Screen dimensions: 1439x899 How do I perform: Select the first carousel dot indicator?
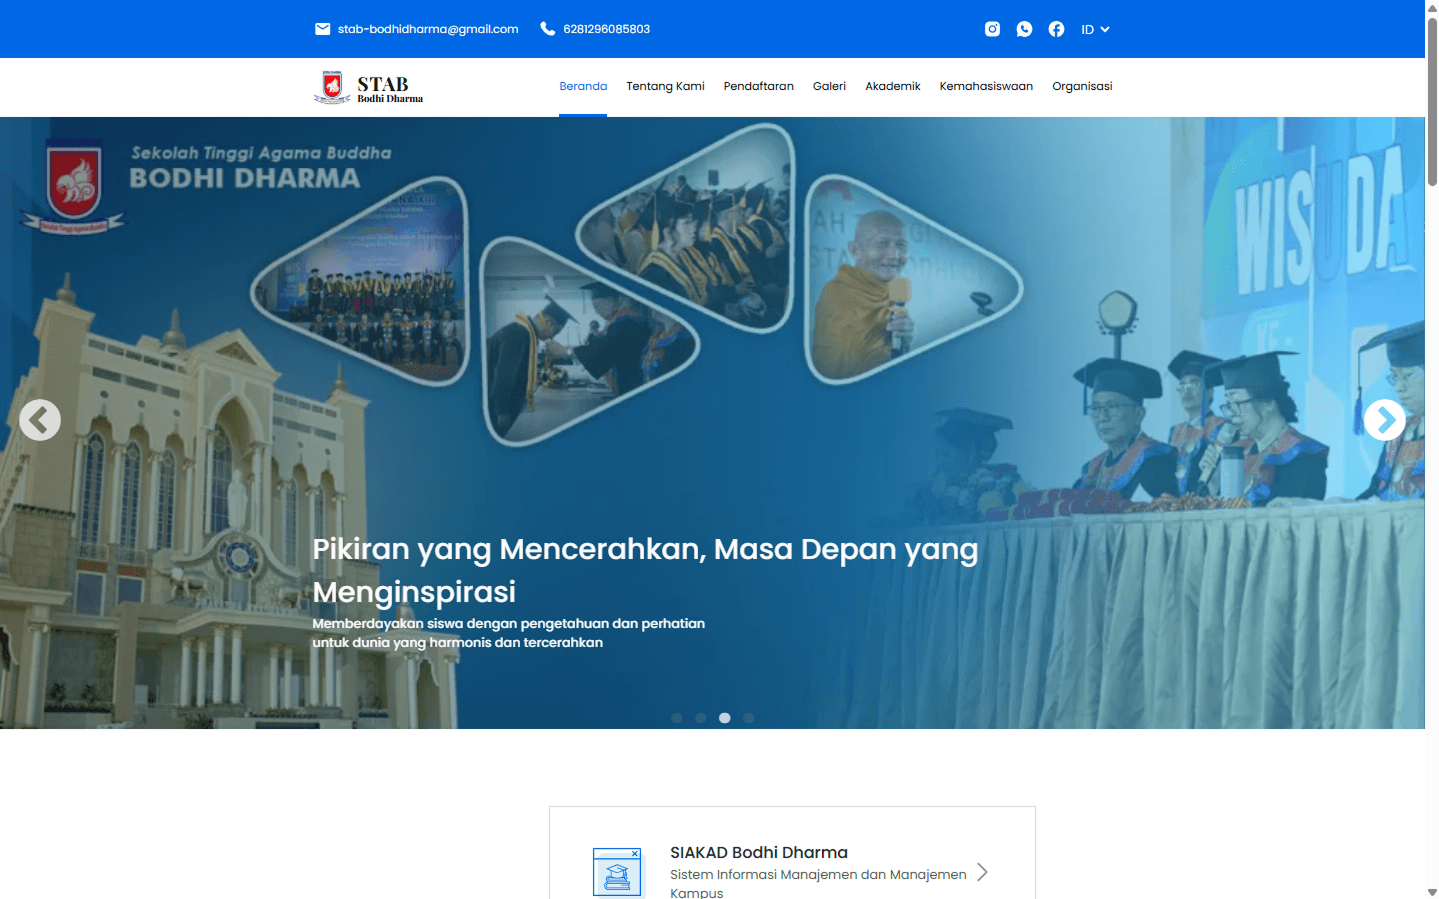tap(677, 718)
